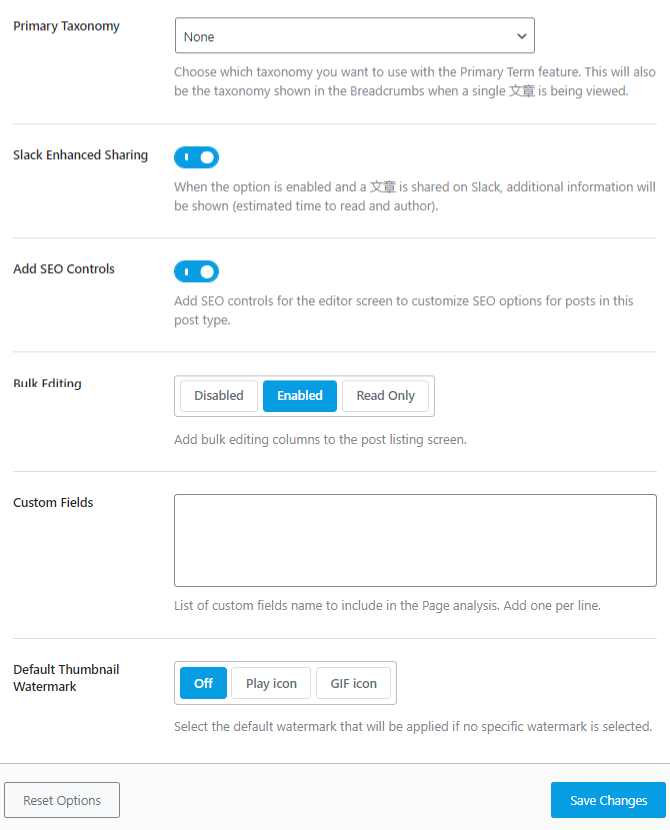Click the Bulk Editing setting label

click(x=47, y=384)
